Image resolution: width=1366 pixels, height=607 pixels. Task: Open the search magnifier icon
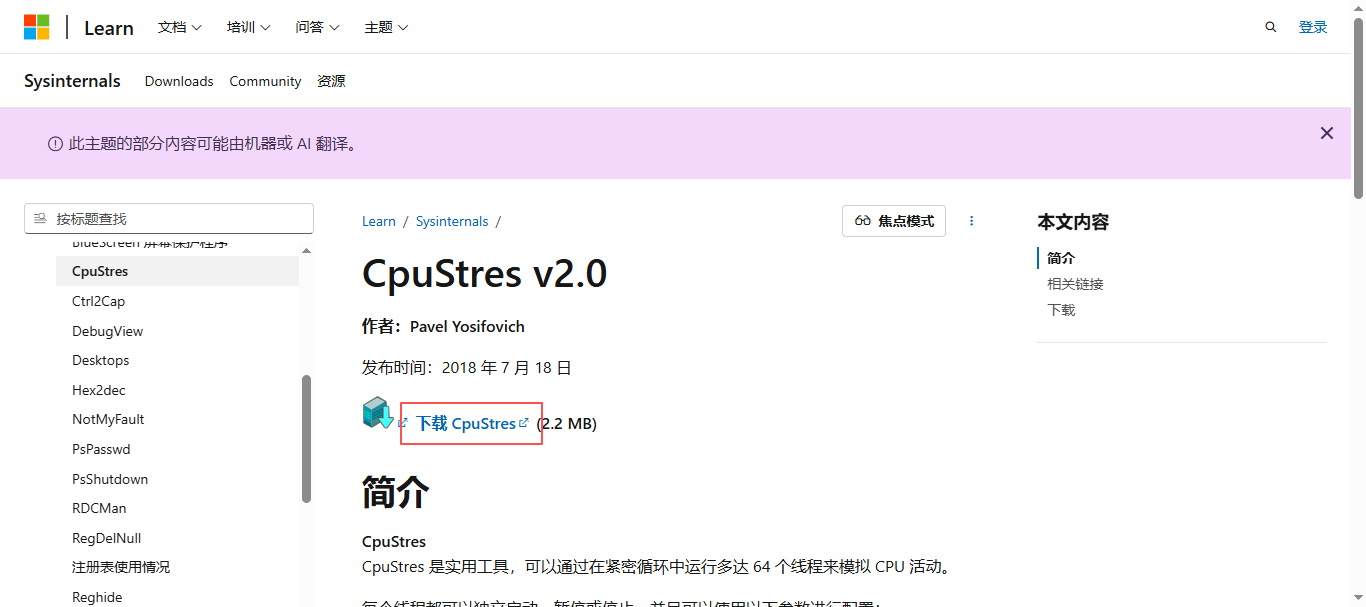[1271, 27]
